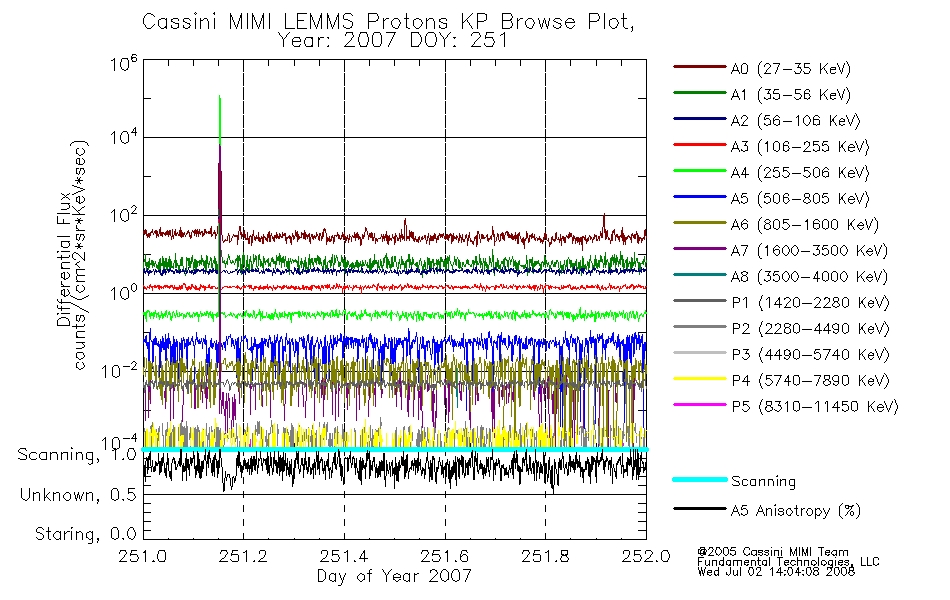The width and height of the screenshot is (950, 600).
Task: Click the yellow P4 legend line
Action: pos(699,379)
